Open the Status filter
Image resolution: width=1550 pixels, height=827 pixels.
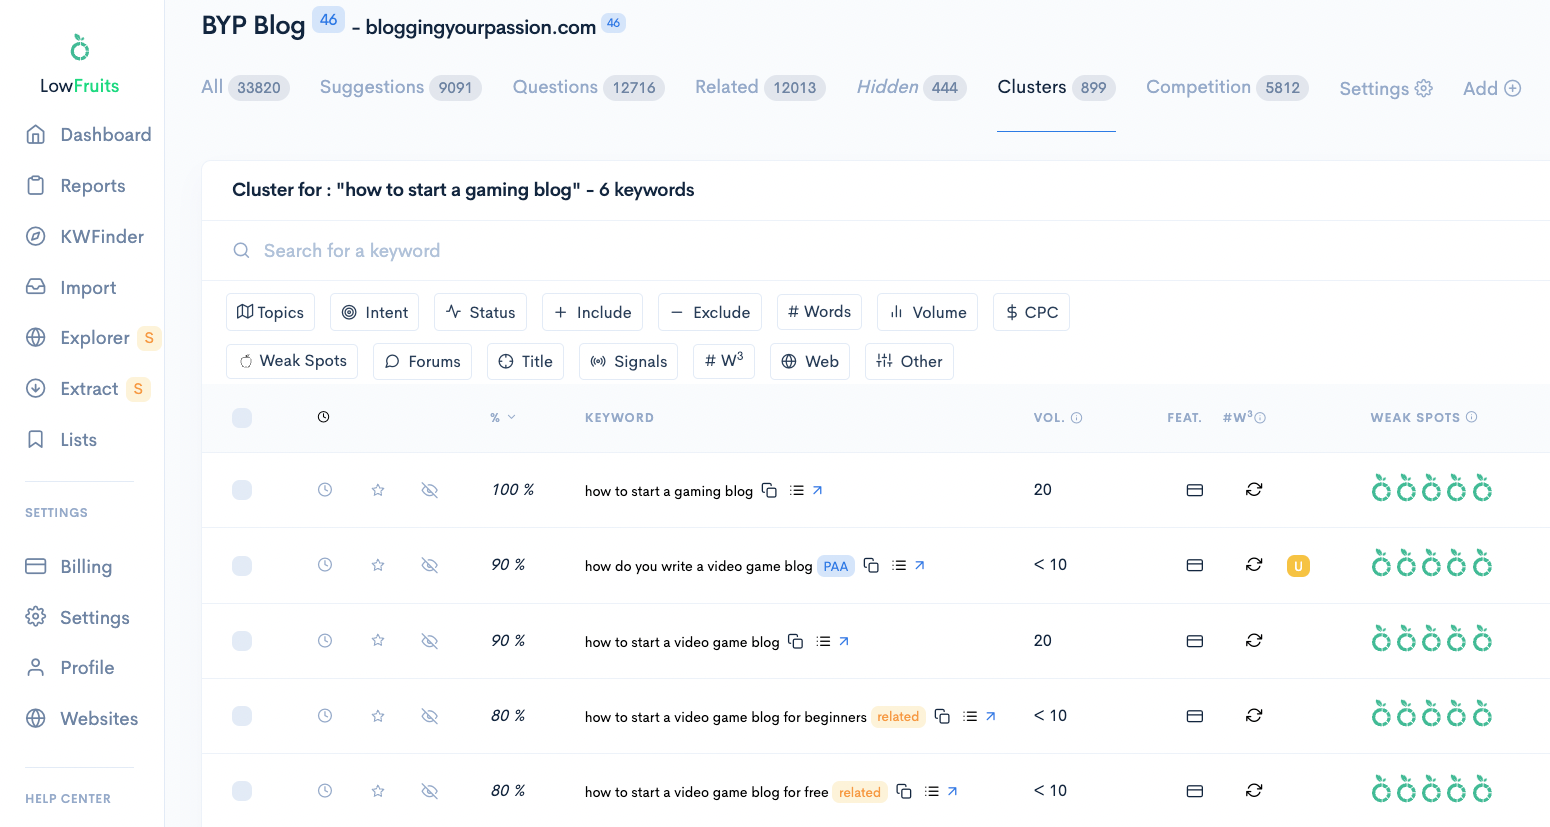point(480,312)
